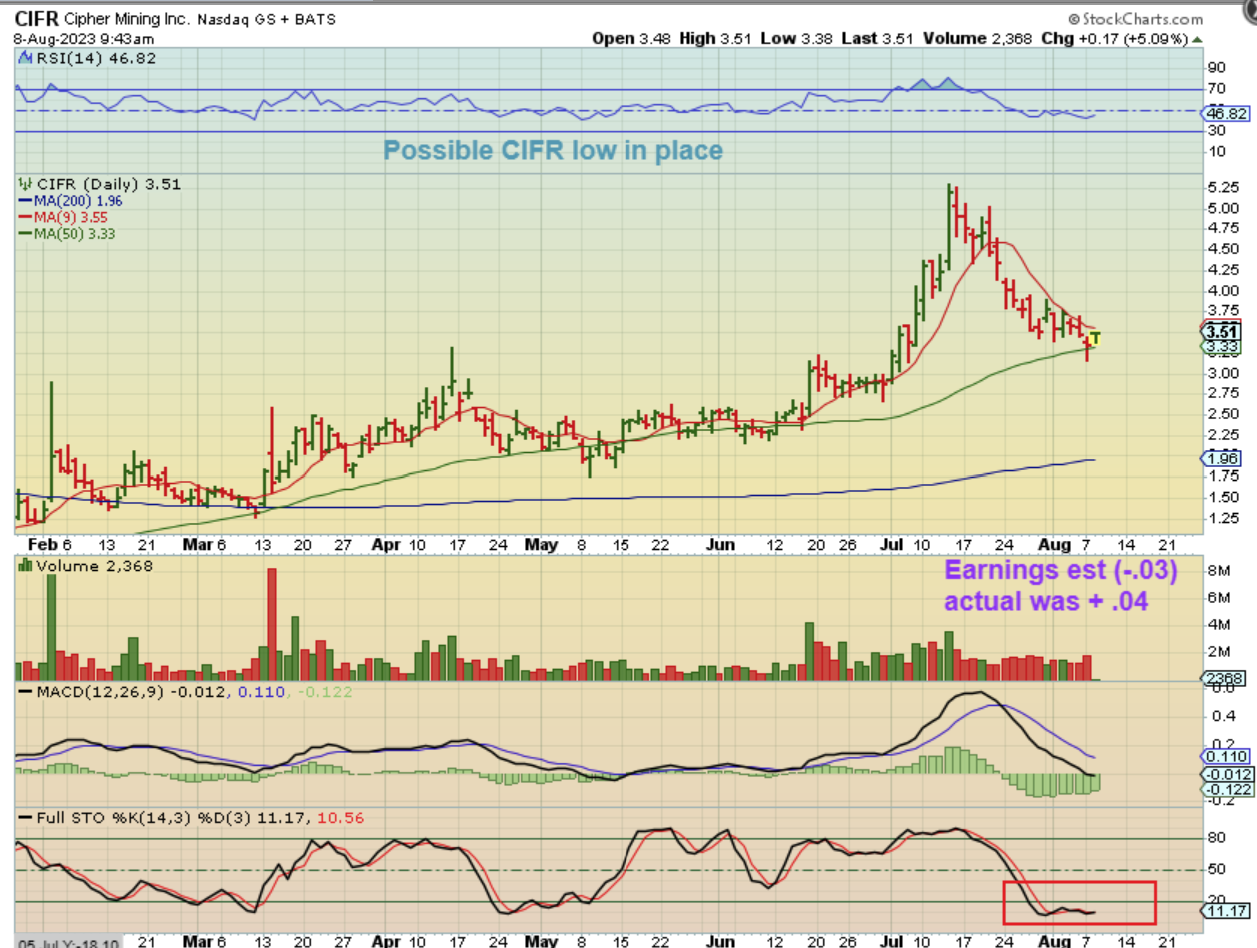The width and height of the screenshot is (1257, 948).
Task: Click the 11.17 stochastic value tag on right
Action: pyautogui.click(x=1228, y=912)
